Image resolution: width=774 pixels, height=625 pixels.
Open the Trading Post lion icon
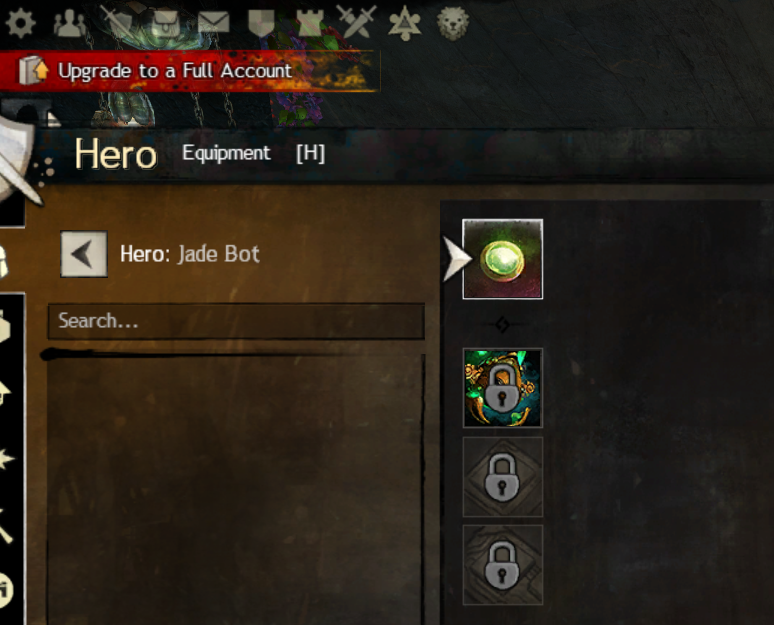(453, 23)
